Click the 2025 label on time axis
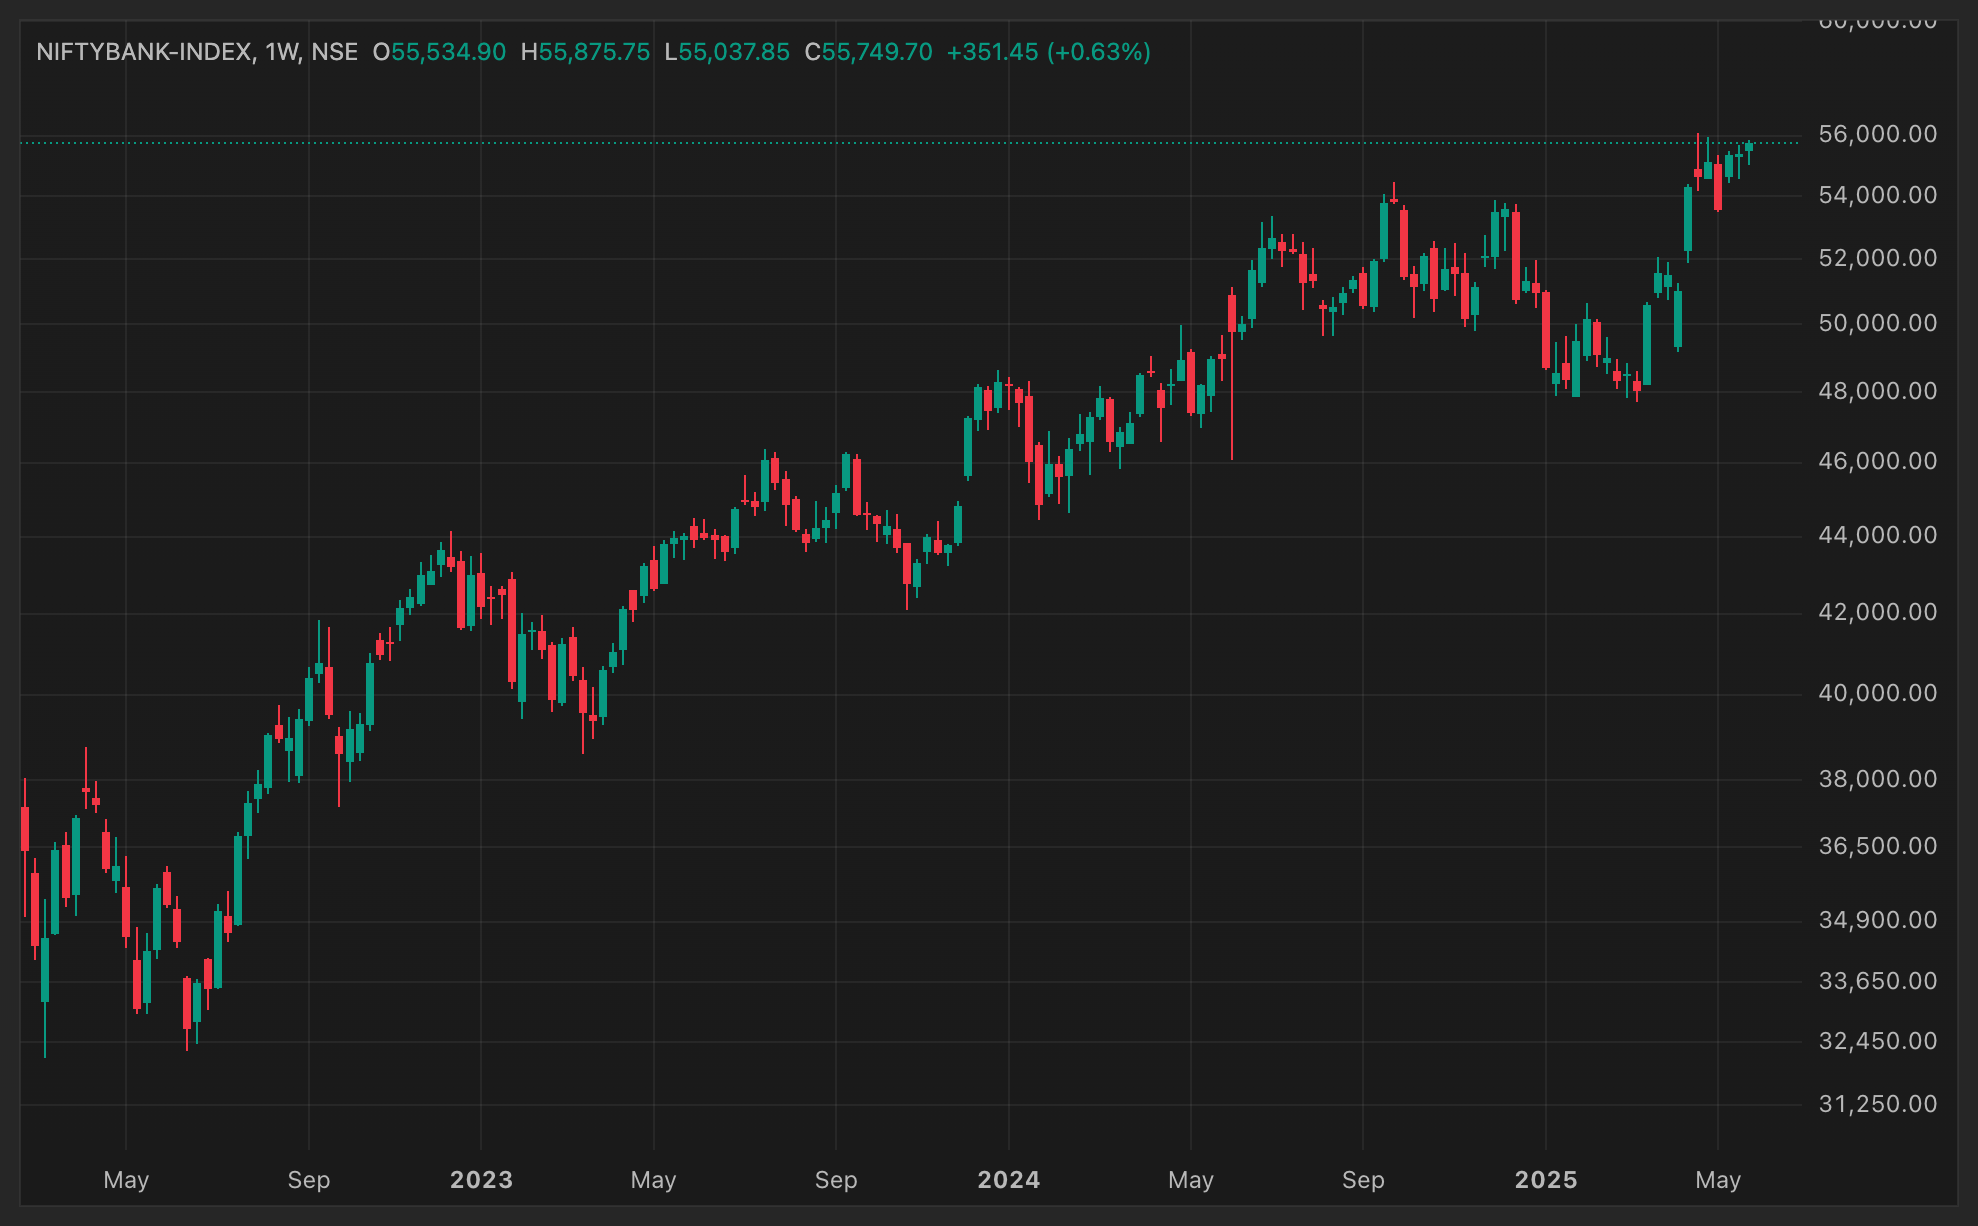This screenshot has width=1978, height=1226. pos(1546,1180)
